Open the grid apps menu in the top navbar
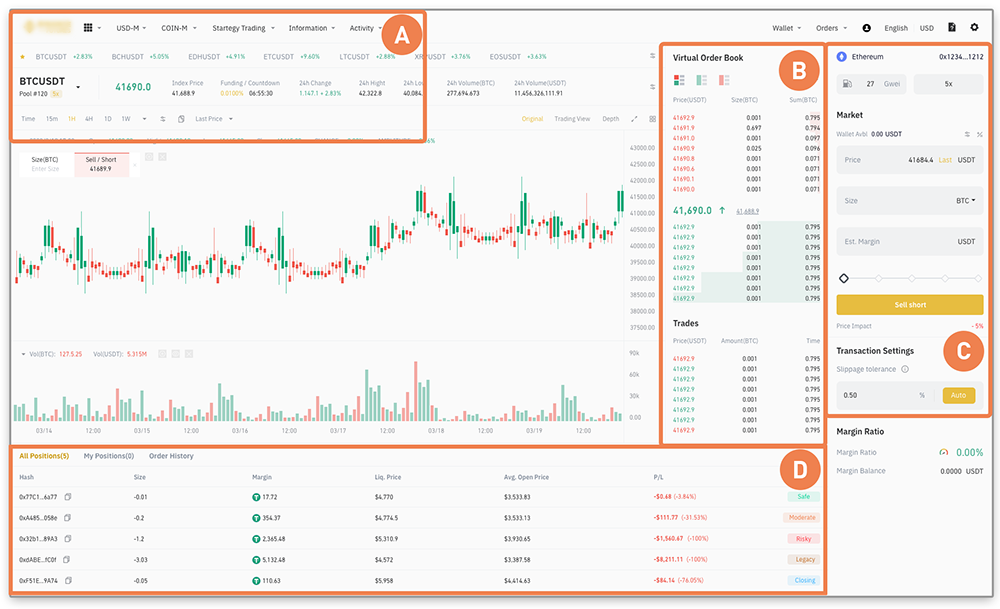 (x=89, y=27)
